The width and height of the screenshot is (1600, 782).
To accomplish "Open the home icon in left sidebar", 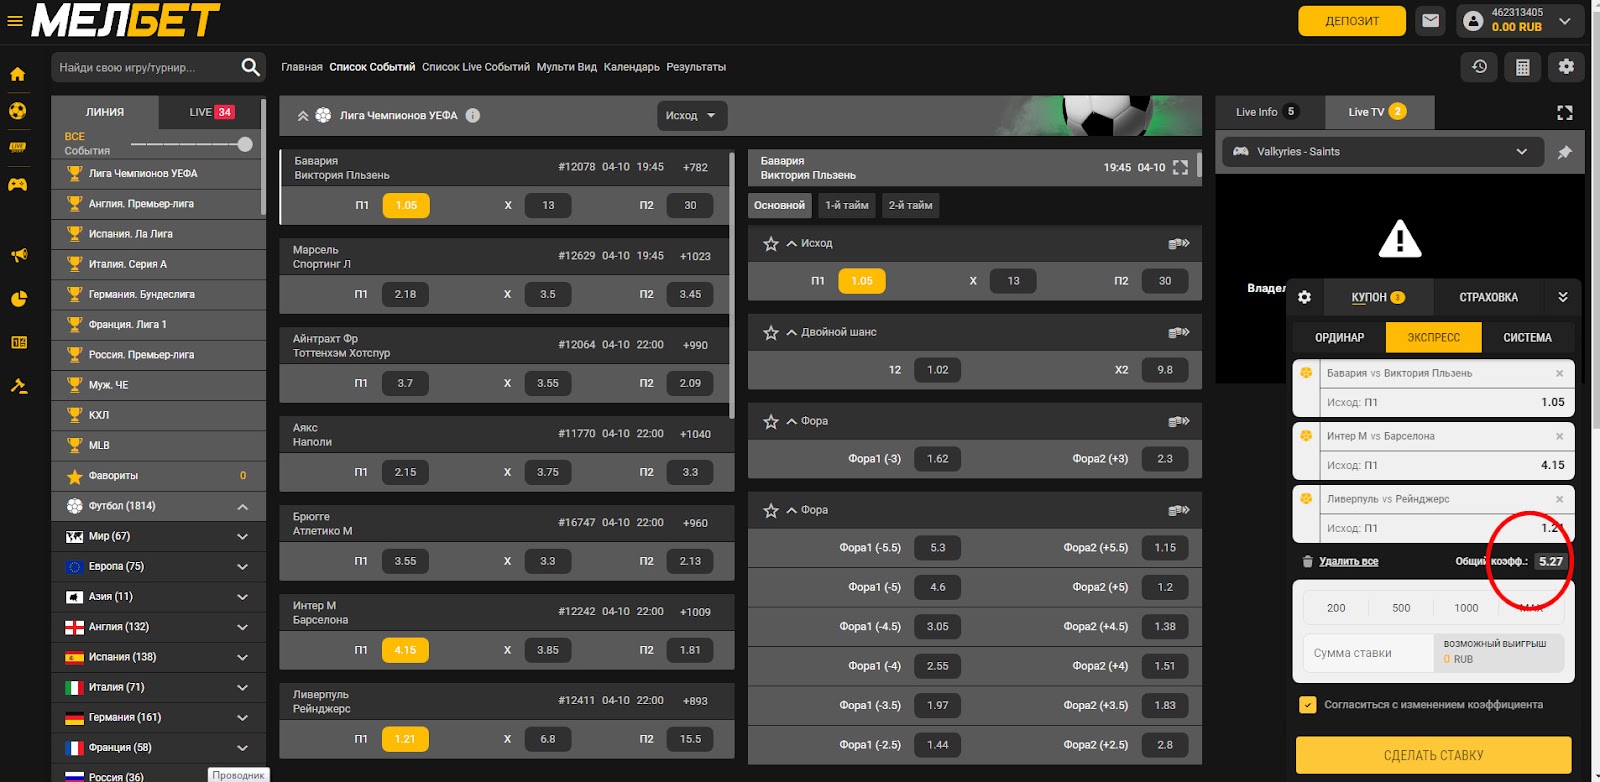I will coord(18,74).
